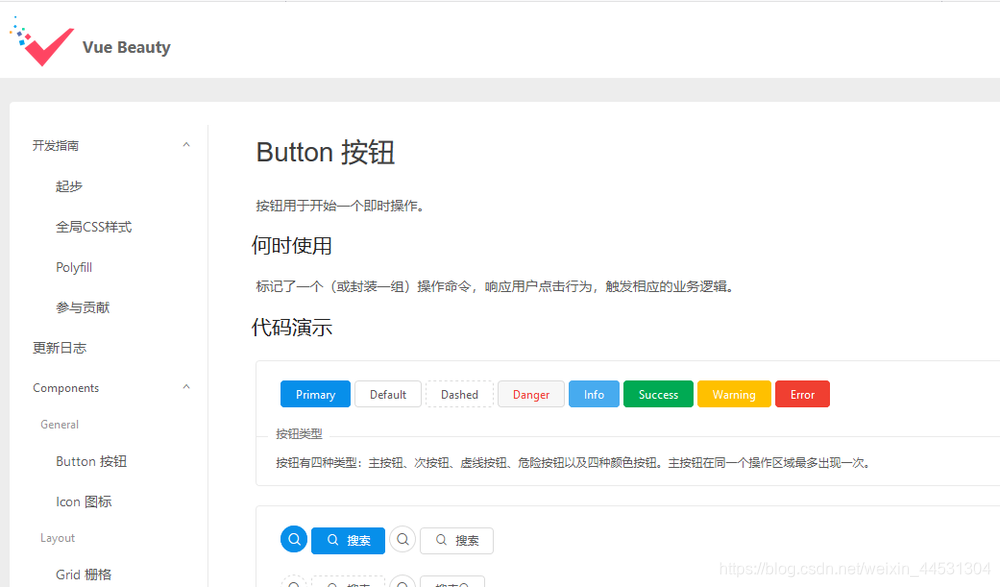Open the 参与贡献 contribution page
The image size is (1000, 587).
pyautogui.click(x=83, y=307)
